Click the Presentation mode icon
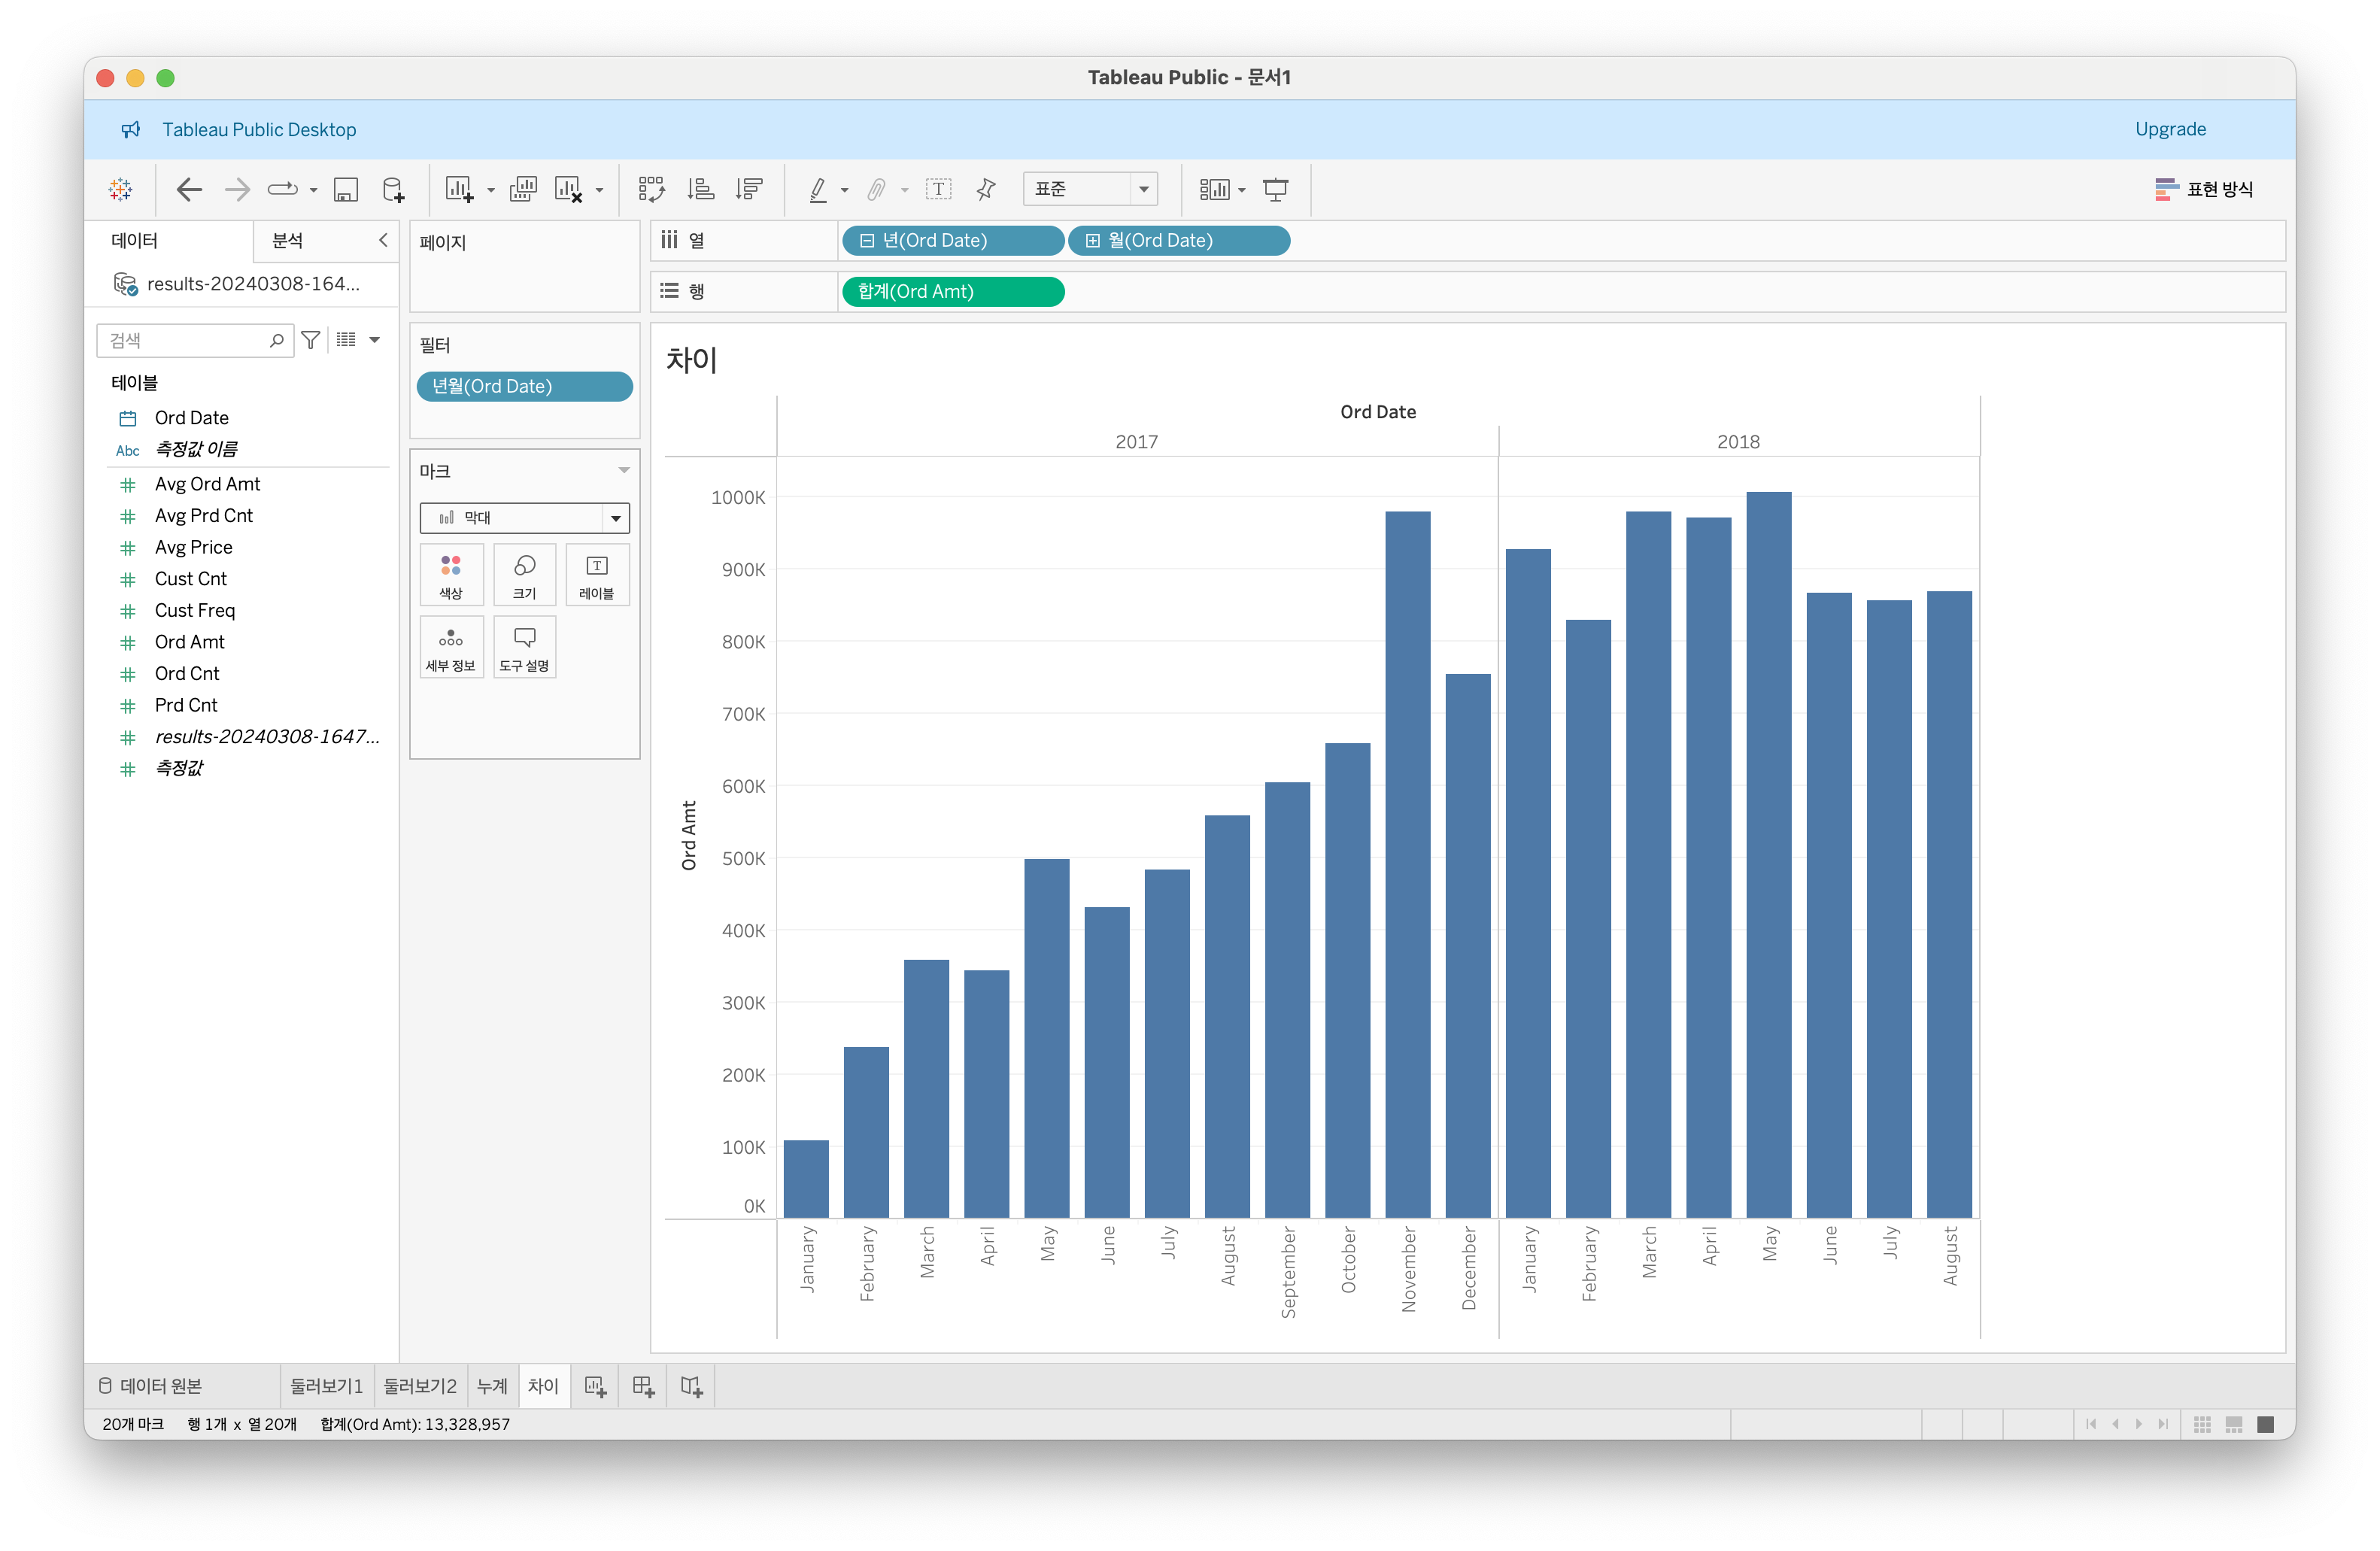The image size is (2380, 1551). [x=1275, y=189]
